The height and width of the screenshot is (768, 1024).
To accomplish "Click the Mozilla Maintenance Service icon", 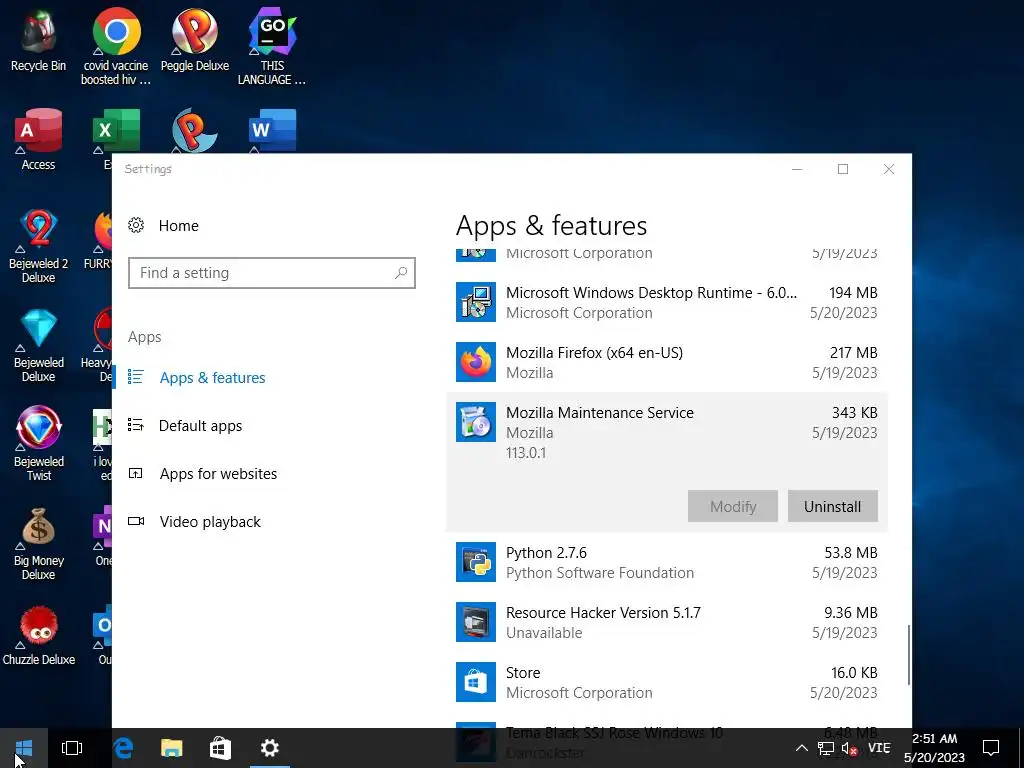I will [475, 422].
